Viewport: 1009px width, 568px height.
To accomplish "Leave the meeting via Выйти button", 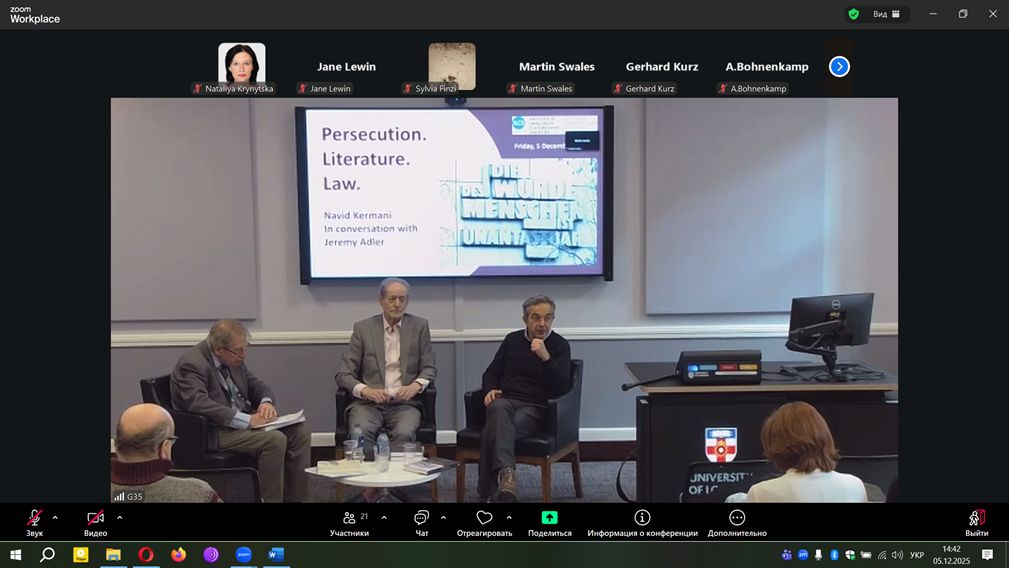I will [976, 518].
